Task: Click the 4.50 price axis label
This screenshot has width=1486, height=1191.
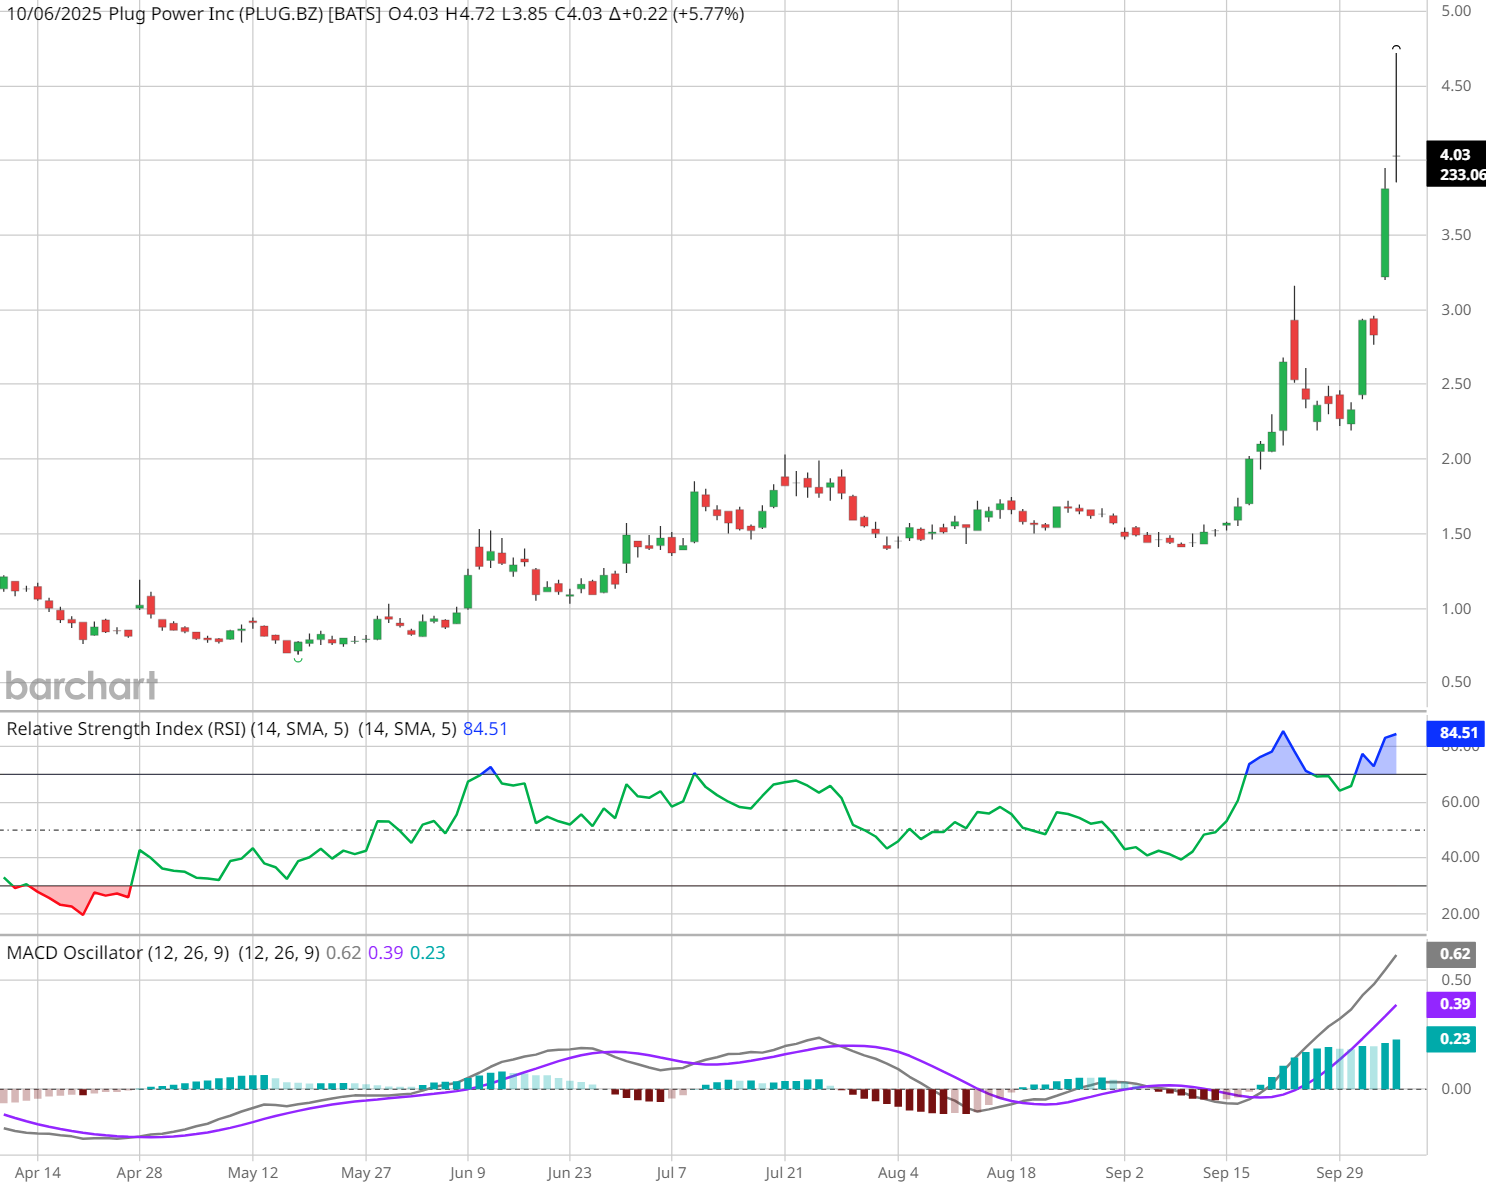Action: click(1456, 86)
